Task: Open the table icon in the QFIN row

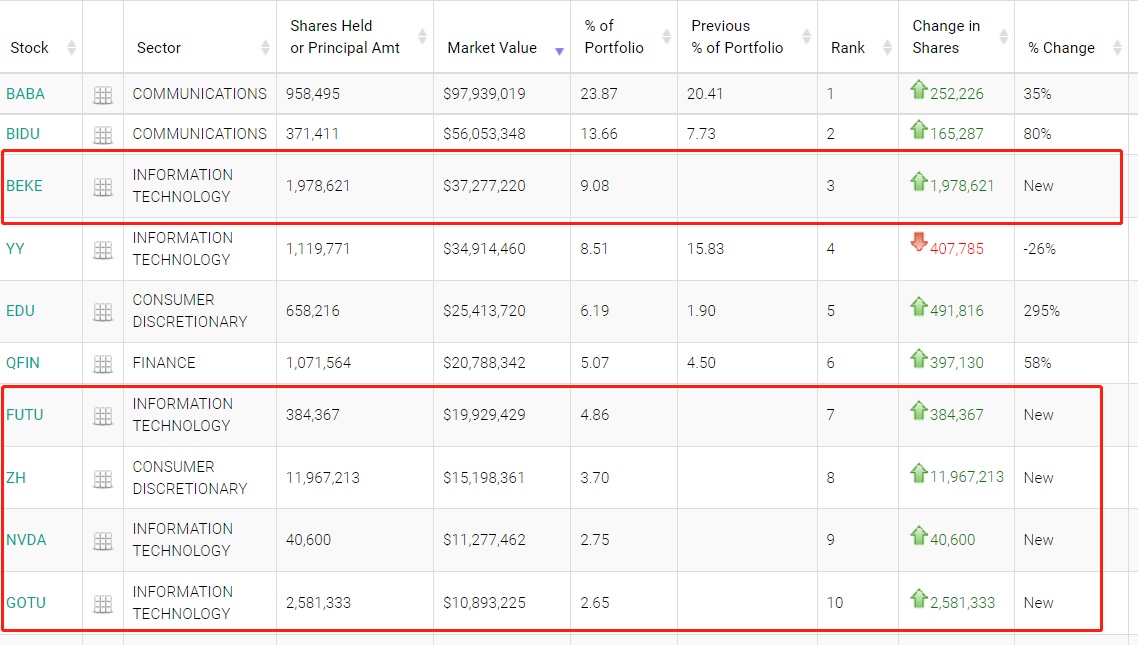Action: click(103, 364)
